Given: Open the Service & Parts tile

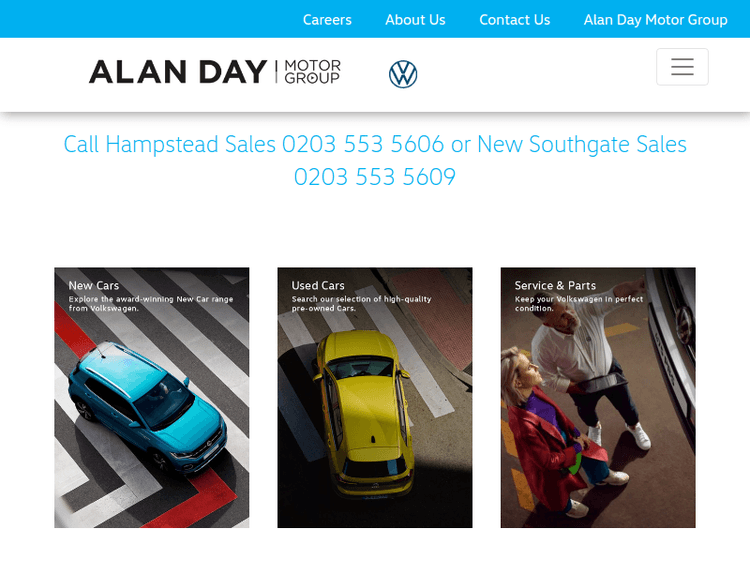Looking at the screenshot, I should [598, 397].
